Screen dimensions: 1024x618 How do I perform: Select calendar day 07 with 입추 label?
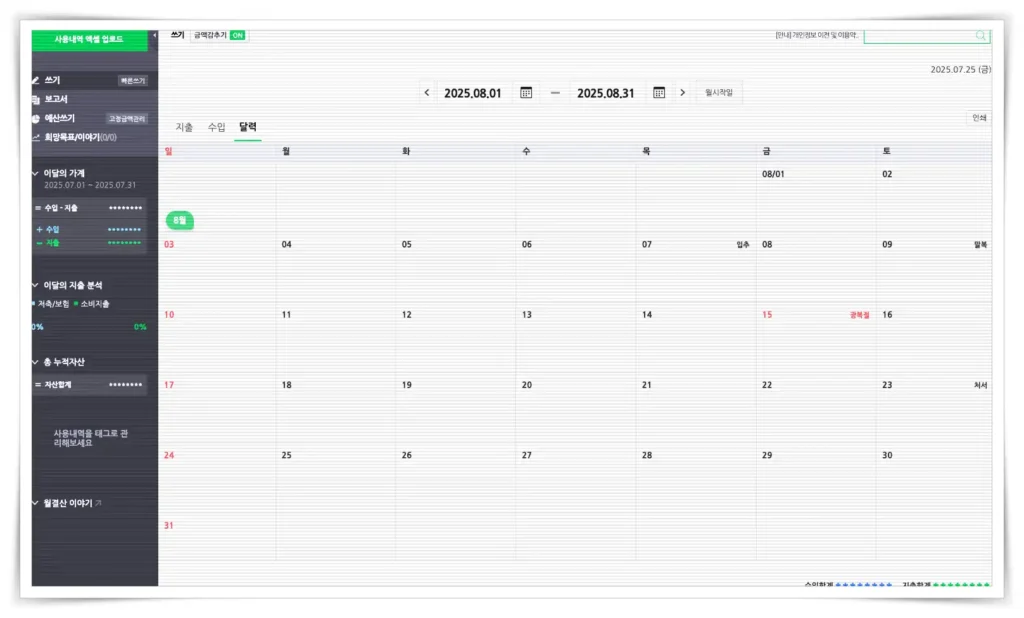tap(696, 268)
